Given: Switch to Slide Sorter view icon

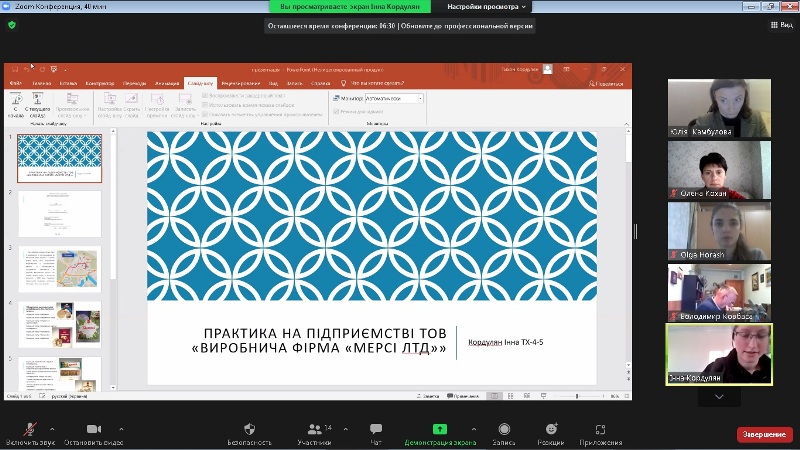Looking at the screenshot, I should (510, 396).
